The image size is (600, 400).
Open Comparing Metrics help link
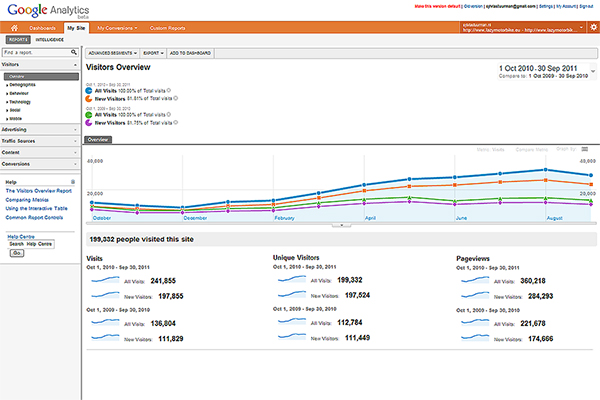(27, 200)
